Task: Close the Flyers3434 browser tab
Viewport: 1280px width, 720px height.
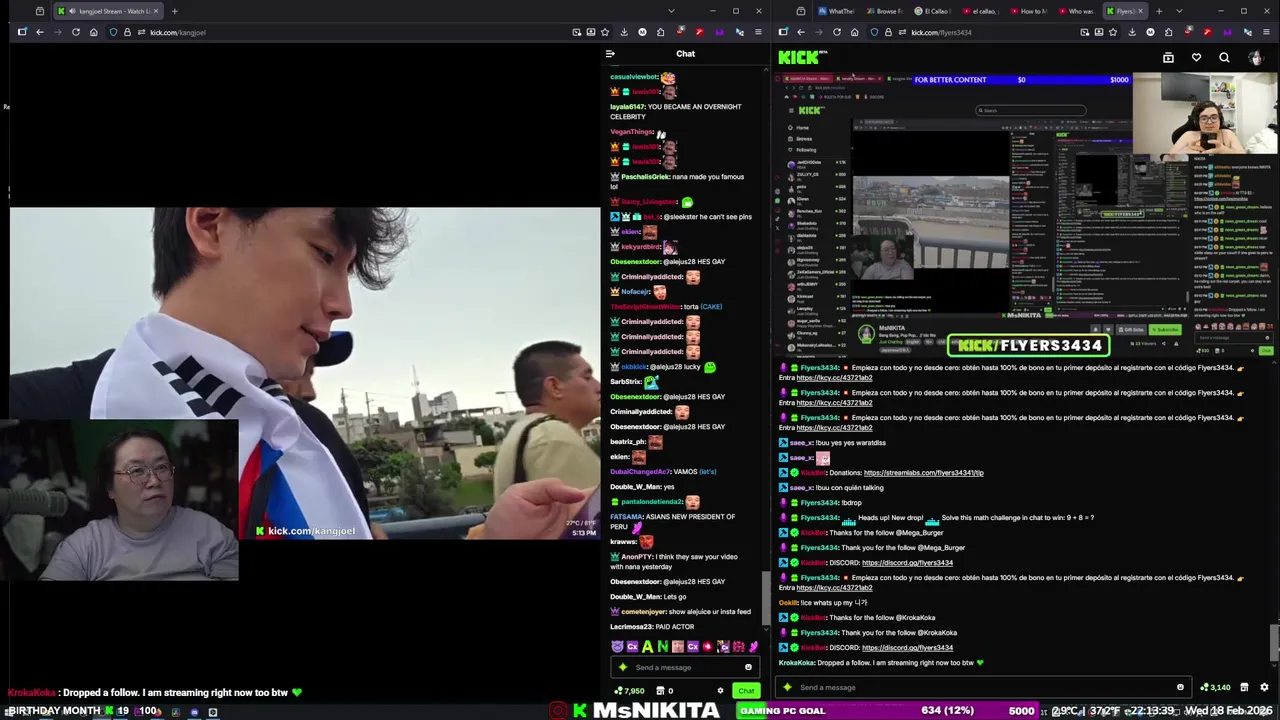Action: click(1140, 11)
